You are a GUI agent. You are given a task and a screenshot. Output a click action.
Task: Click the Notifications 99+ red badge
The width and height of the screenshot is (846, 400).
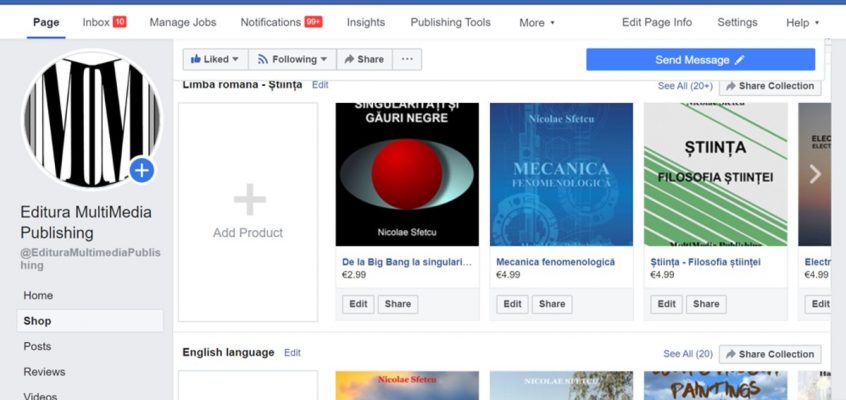click(x=313, y=22)
